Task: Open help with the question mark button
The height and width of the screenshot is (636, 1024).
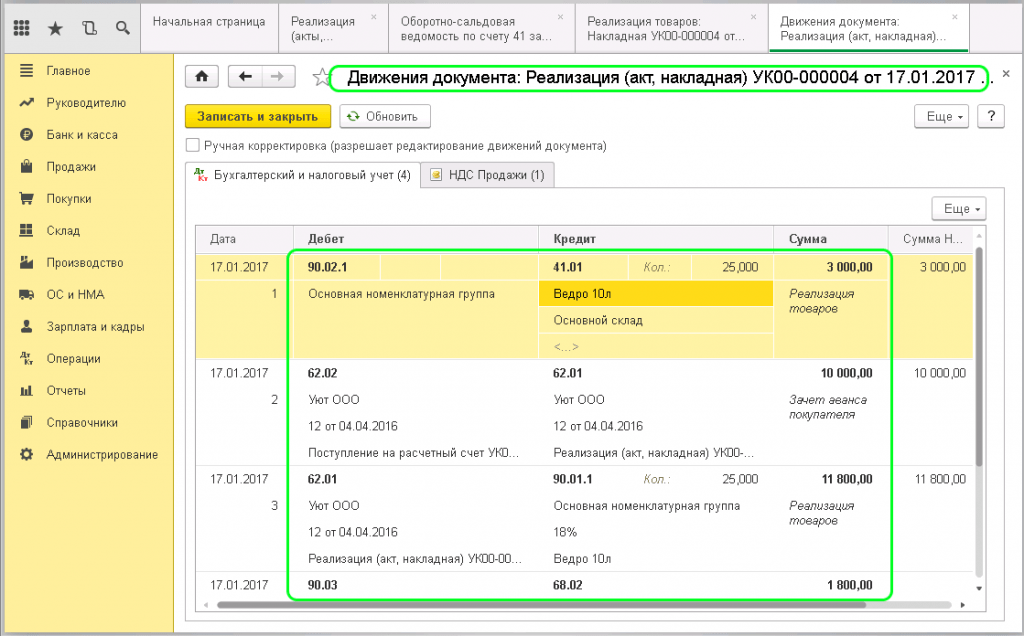Action: (x=991, y=117)
